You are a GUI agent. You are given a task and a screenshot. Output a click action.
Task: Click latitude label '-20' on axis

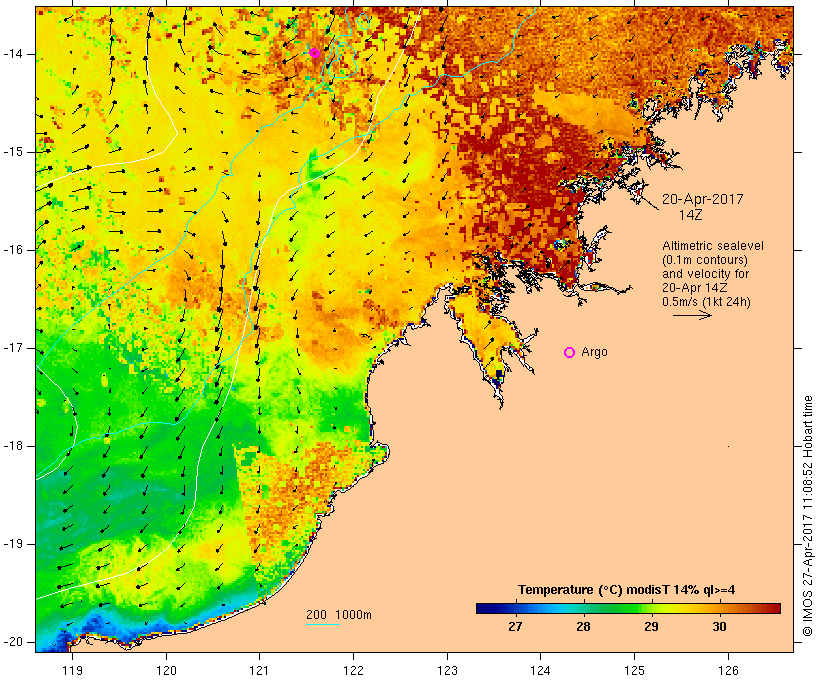pyautogui.click(x=12, y=642)
